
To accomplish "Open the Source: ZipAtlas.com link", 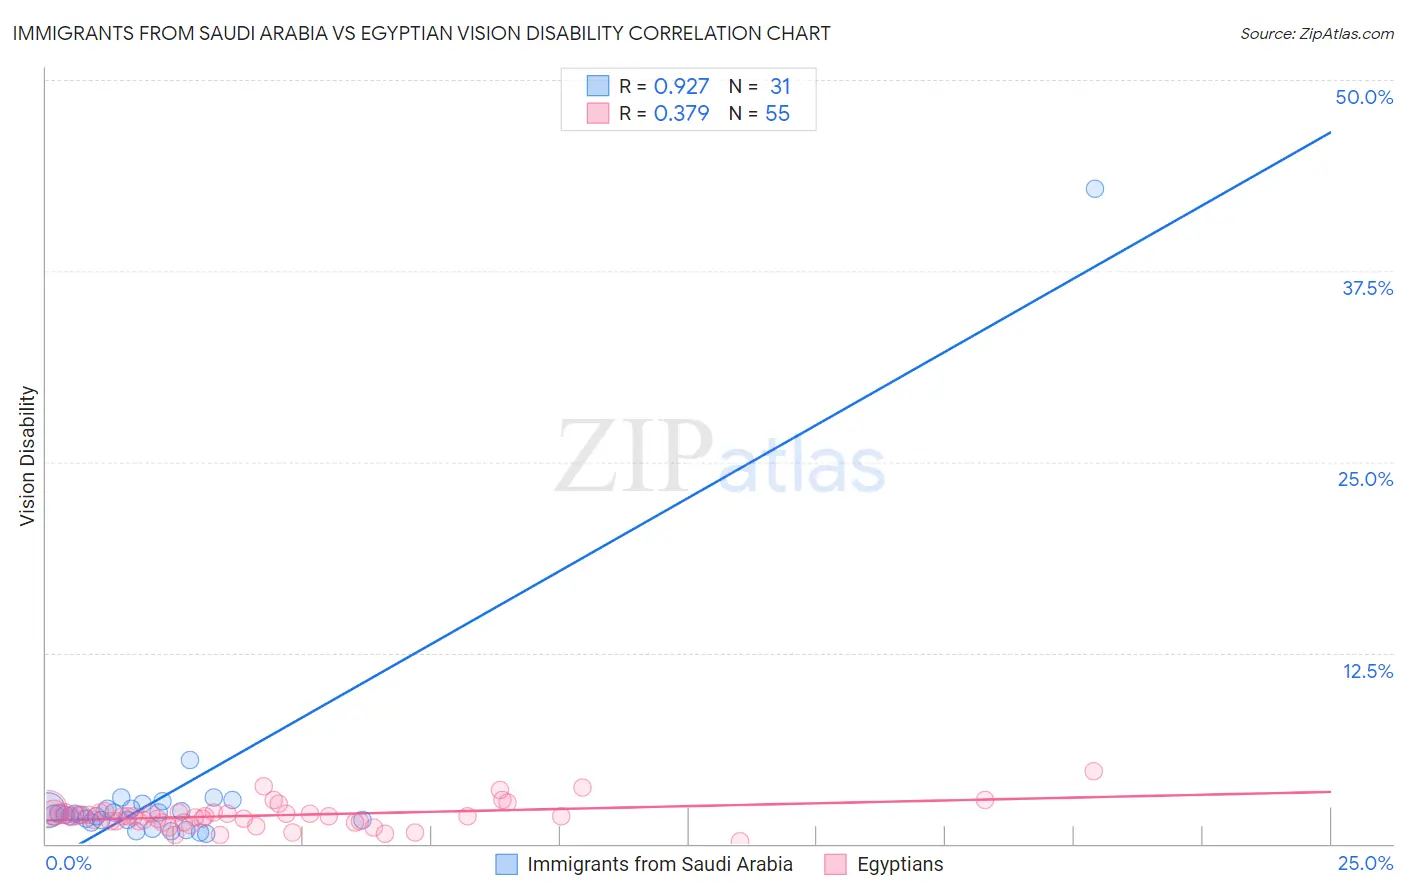I will pyautogui.click(x=1316, y=33).
